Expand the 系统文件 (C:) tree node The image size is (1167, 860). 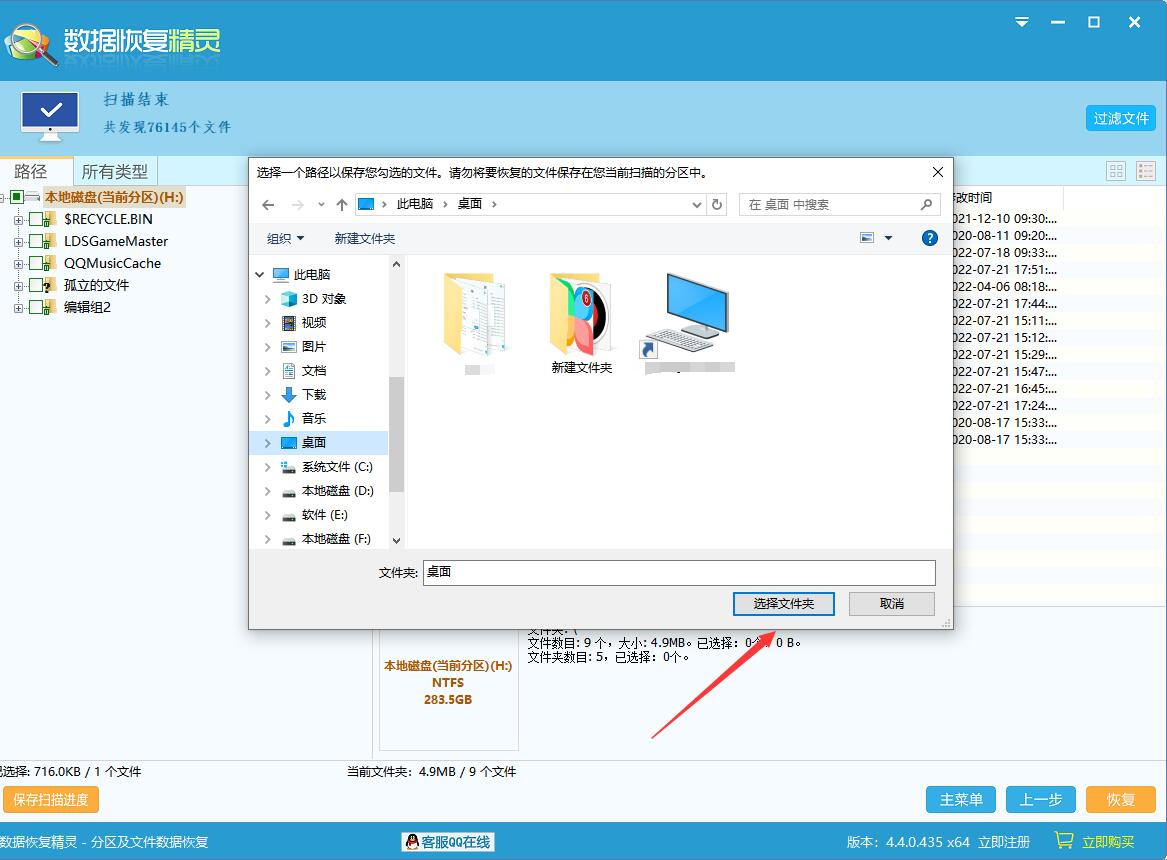coord(267,467)
